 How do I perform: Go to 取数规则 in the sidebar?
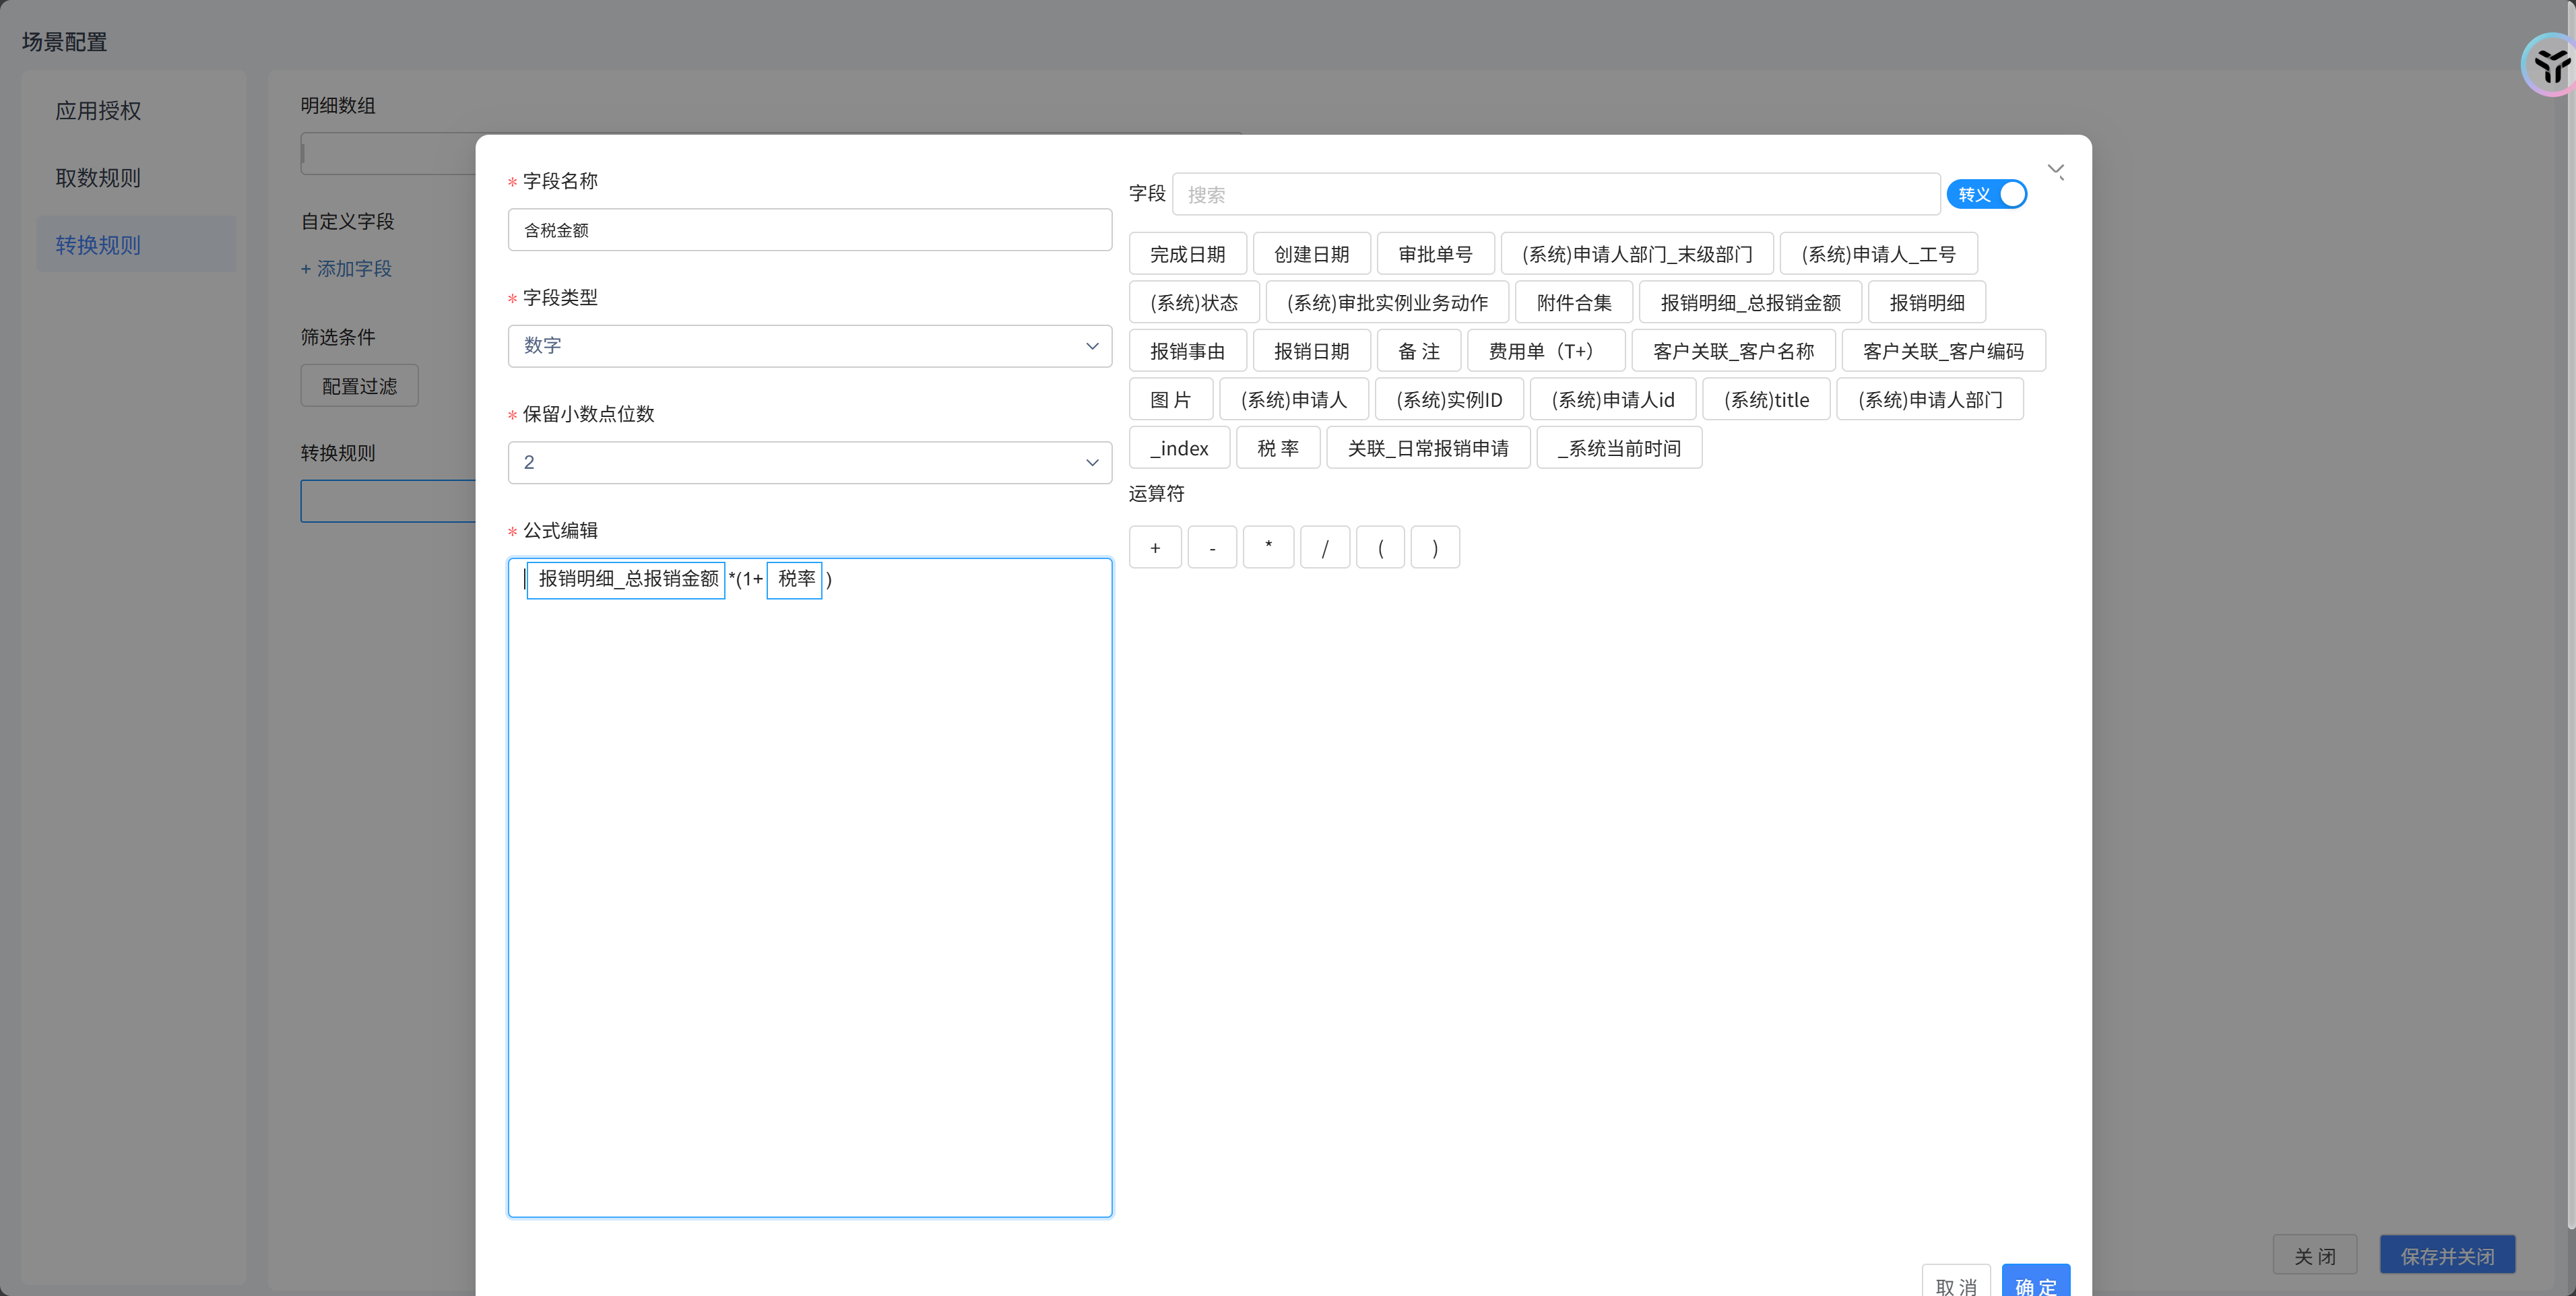pyautogui.click(x=98, y=178)
